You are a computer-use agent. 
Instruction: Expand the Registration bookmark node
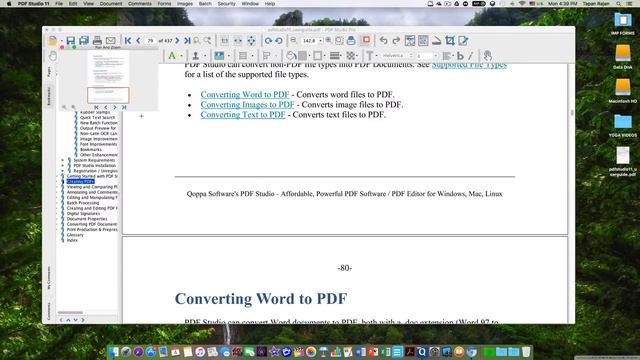(x=62, y=171)
